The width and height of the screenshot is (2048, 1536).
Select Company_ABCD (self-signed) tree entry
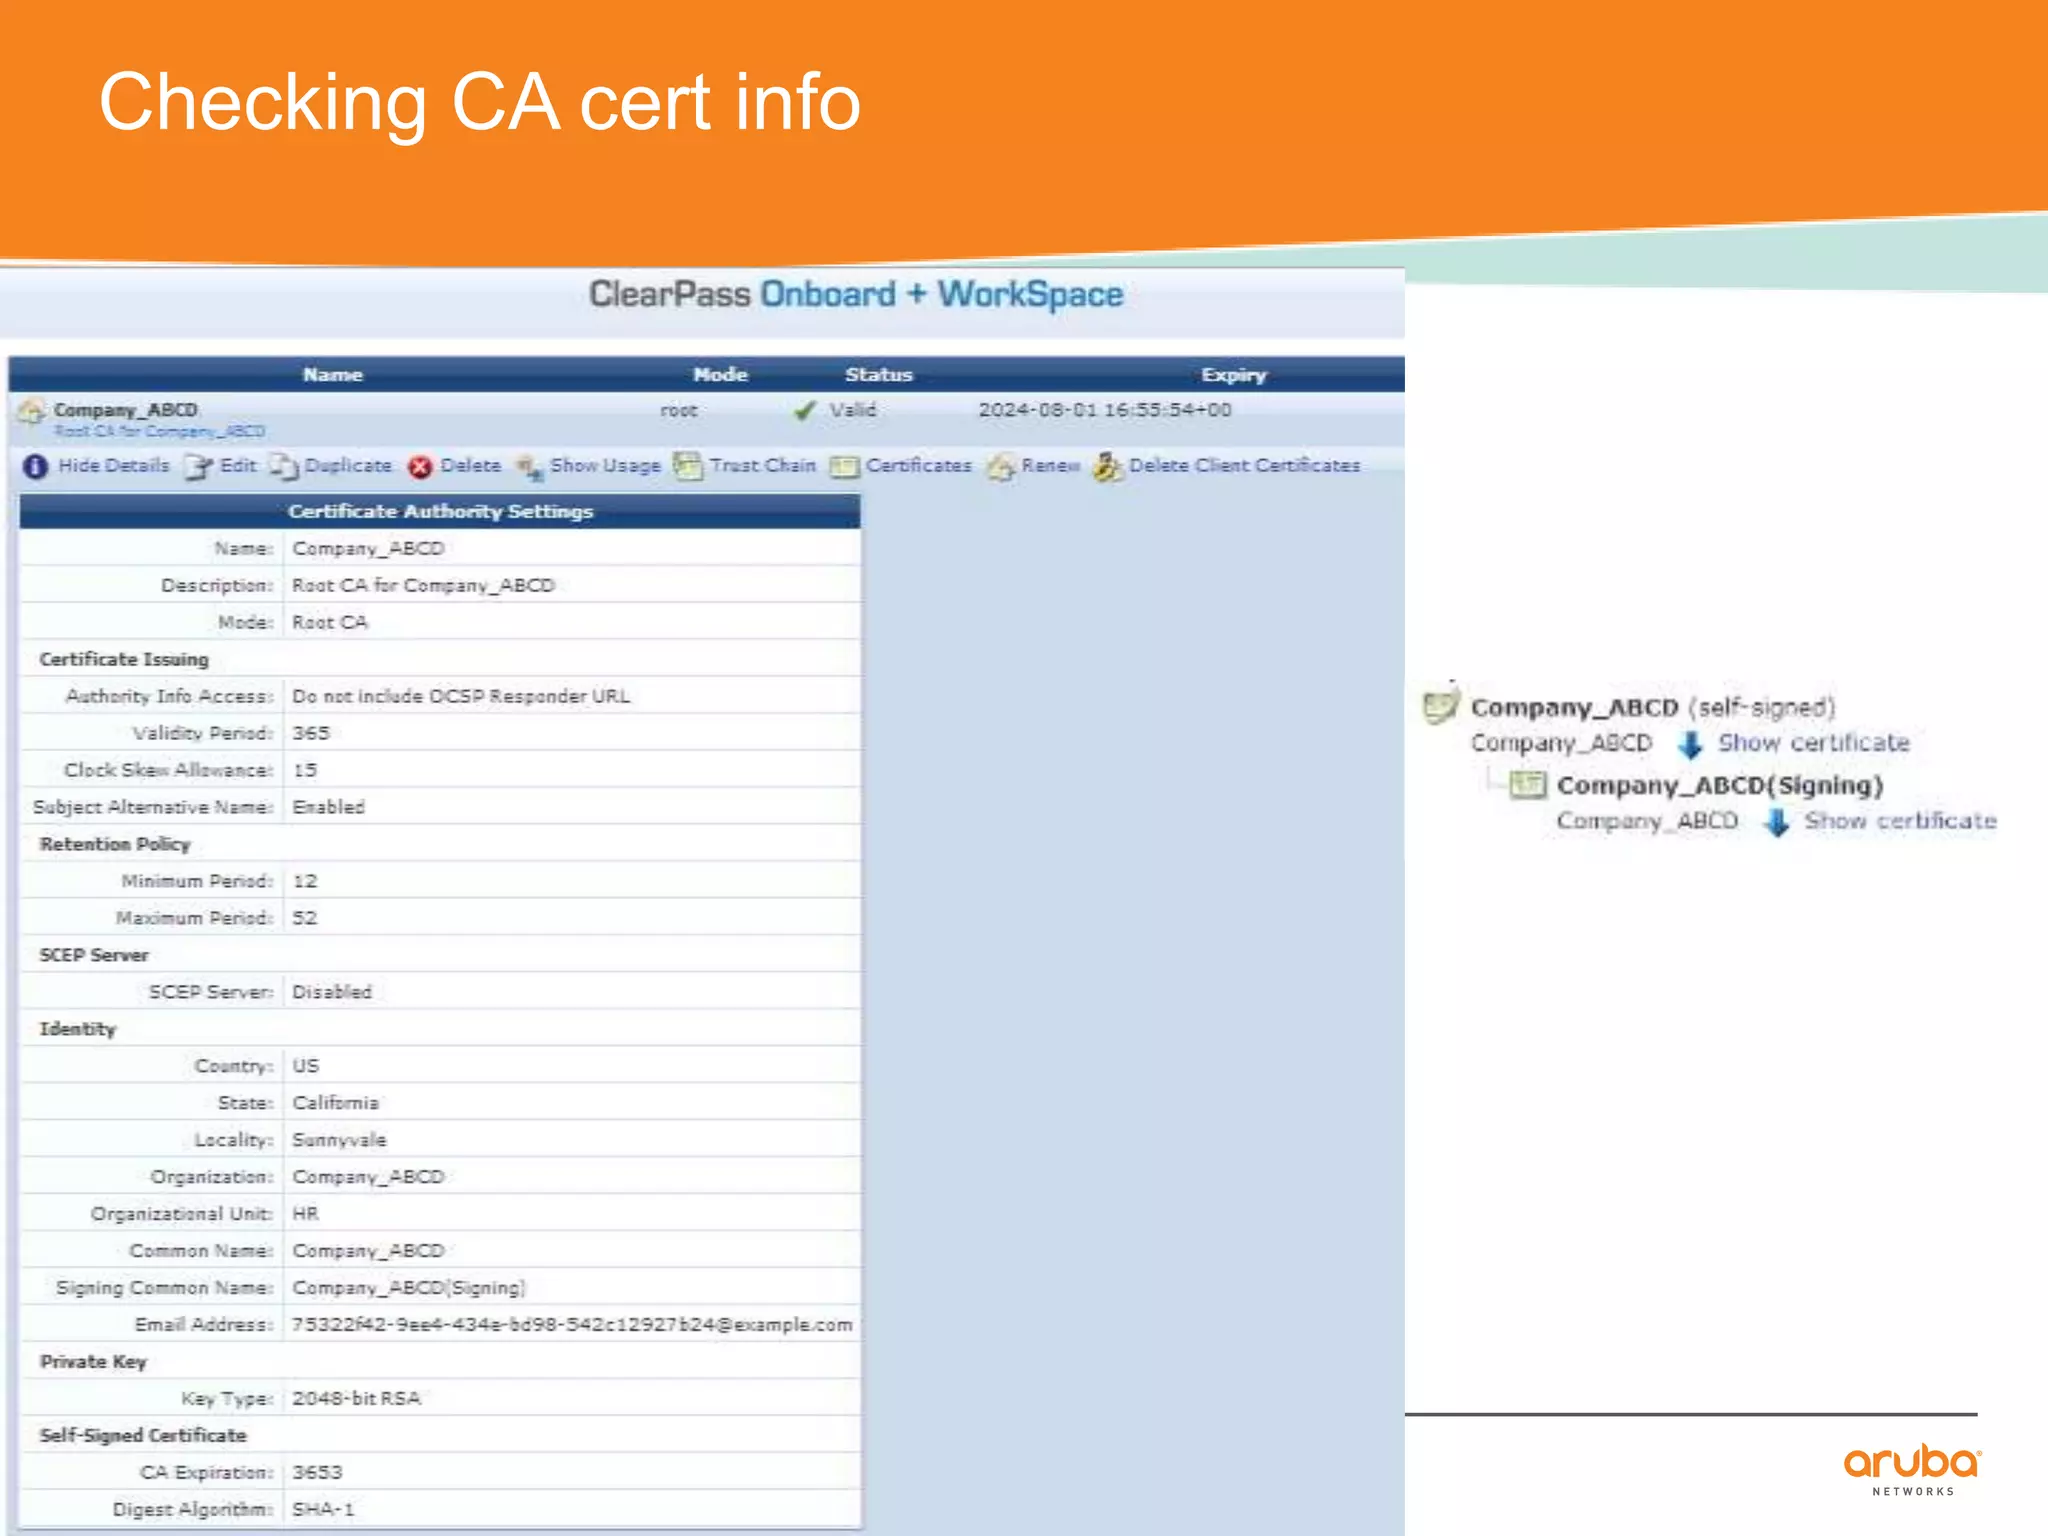tap(1653, 707)
